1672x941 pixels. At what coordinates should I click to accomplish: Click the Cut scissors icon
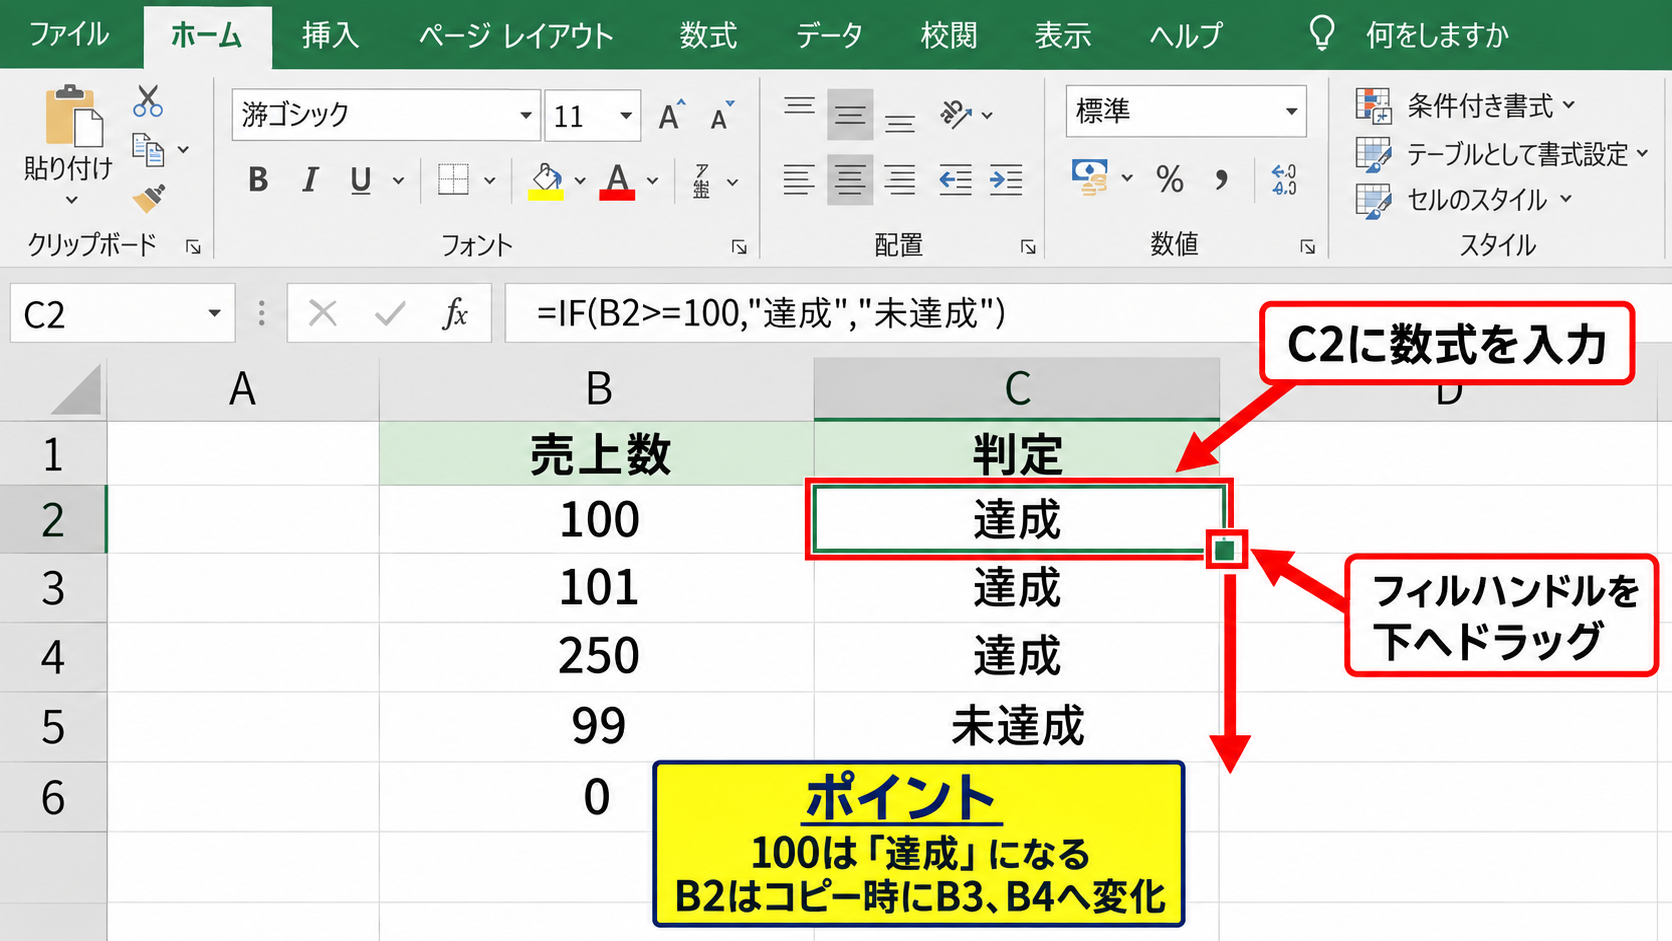click(x=148, y=102)
